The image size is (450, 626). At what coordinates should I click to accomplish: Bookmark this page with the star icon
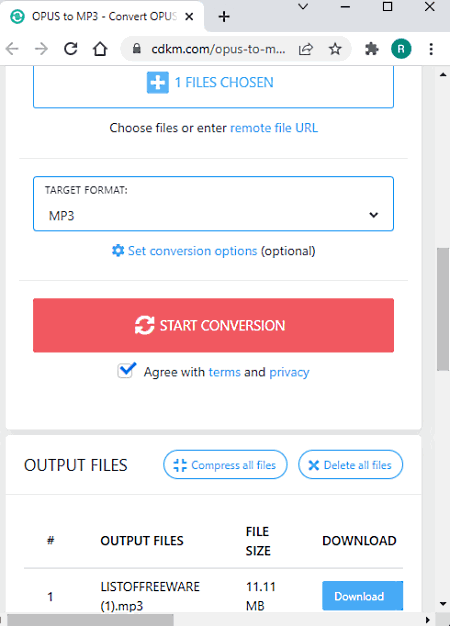pyautogui.click(x=335, y=49)
